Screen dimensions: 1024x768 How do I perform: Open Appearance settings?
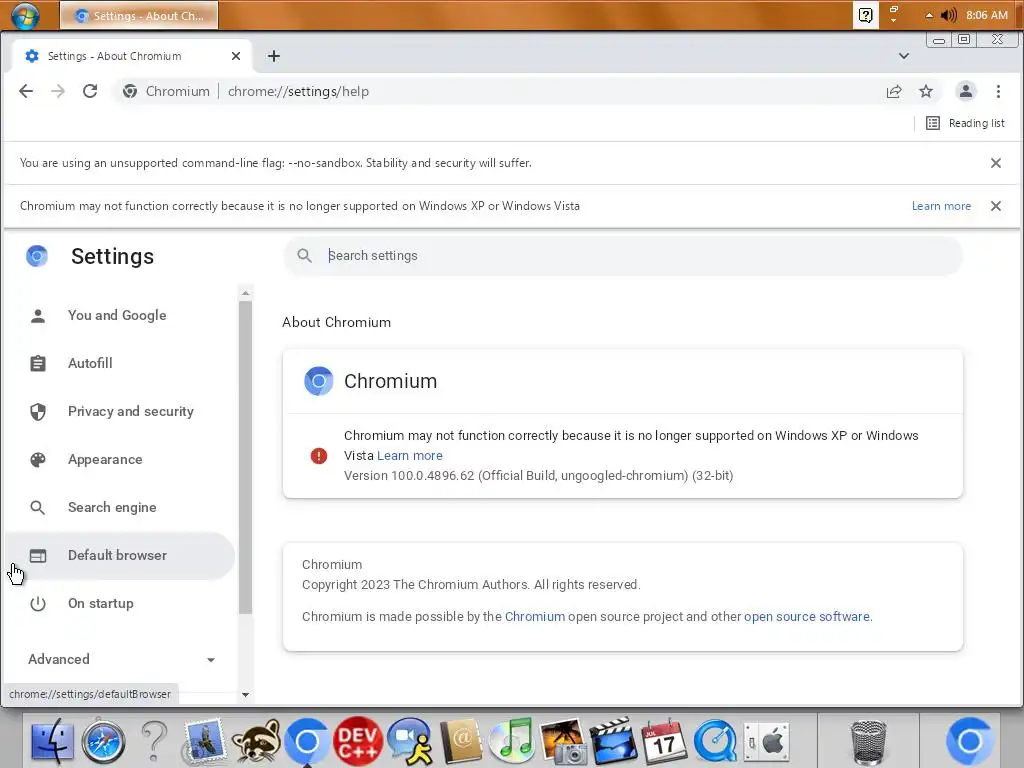coord(120,460)
